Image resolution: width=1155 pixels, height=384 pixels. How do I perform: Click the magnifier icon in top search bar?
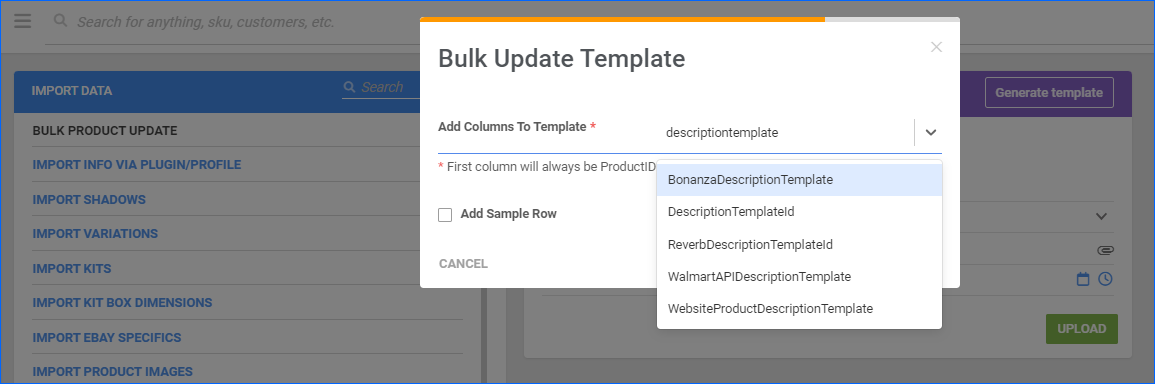pos(61,21)
